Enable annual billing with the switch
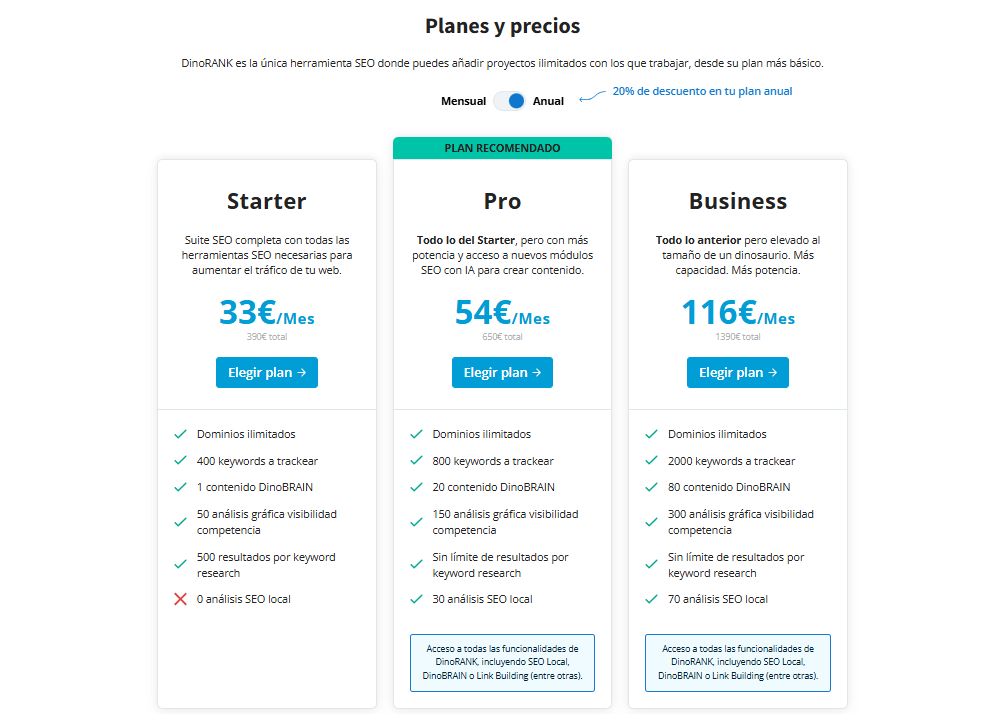 (x=509, y=101)
